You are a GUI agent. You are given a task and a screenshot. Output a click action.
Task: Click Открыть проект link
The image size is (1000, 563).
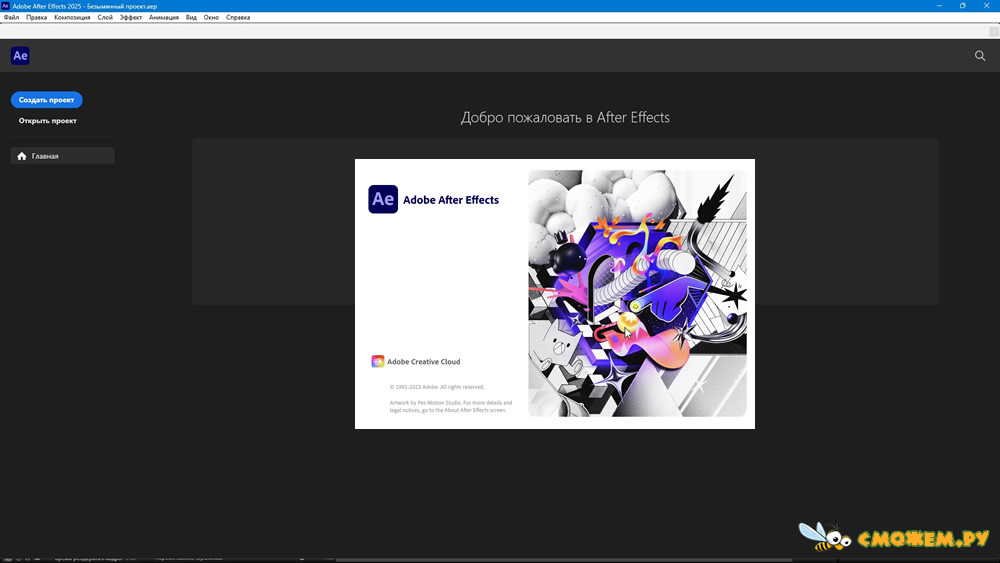click(x=47, y=121)
